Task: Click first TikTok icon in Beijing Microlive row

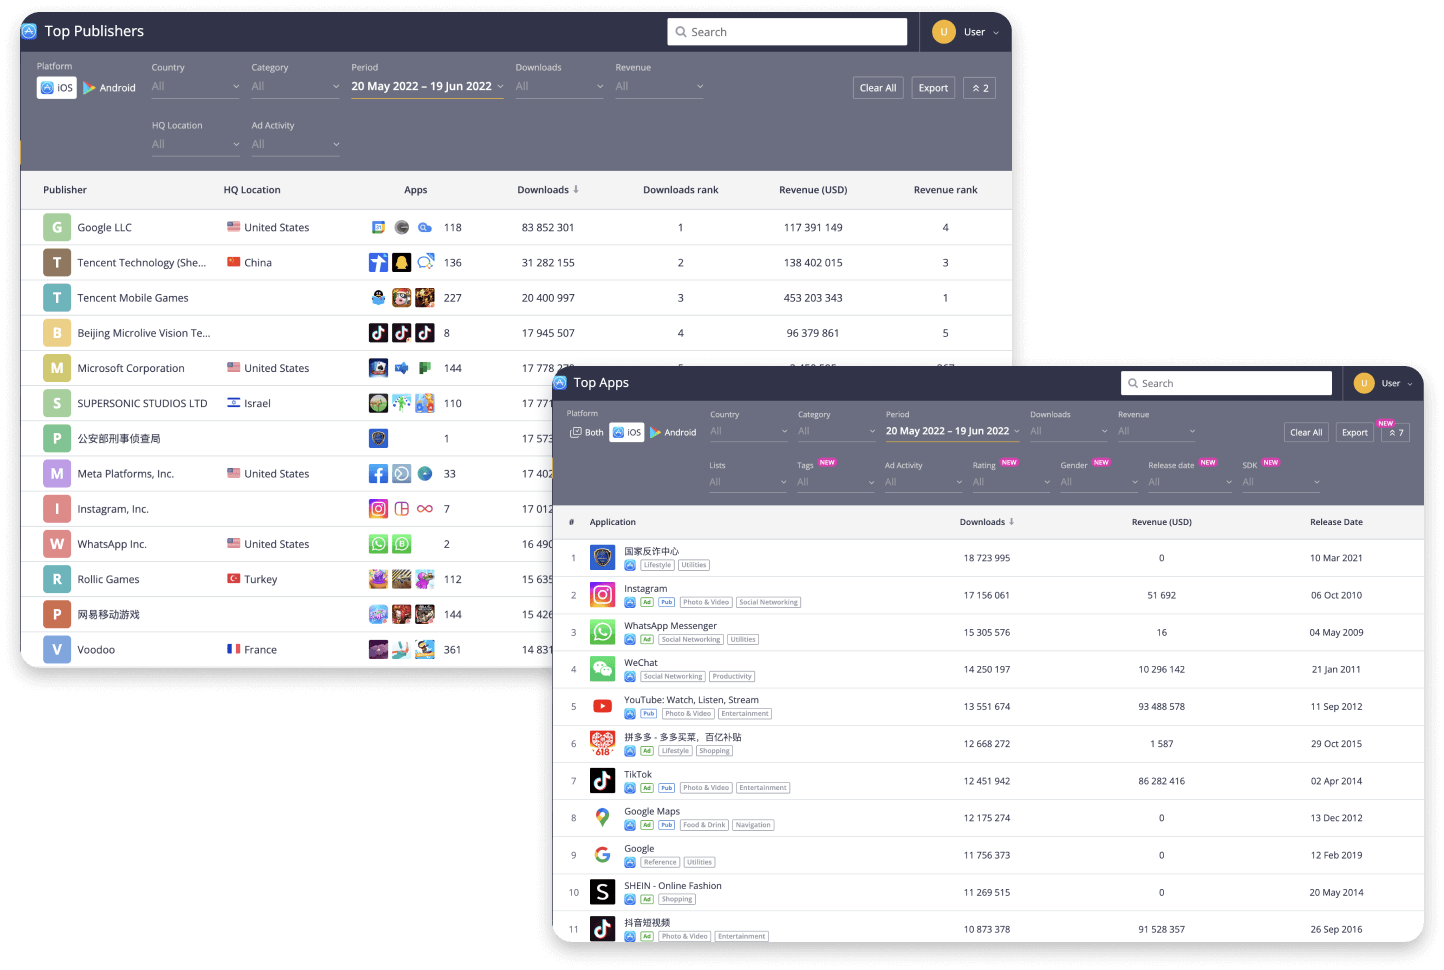Action: [378, 333]
